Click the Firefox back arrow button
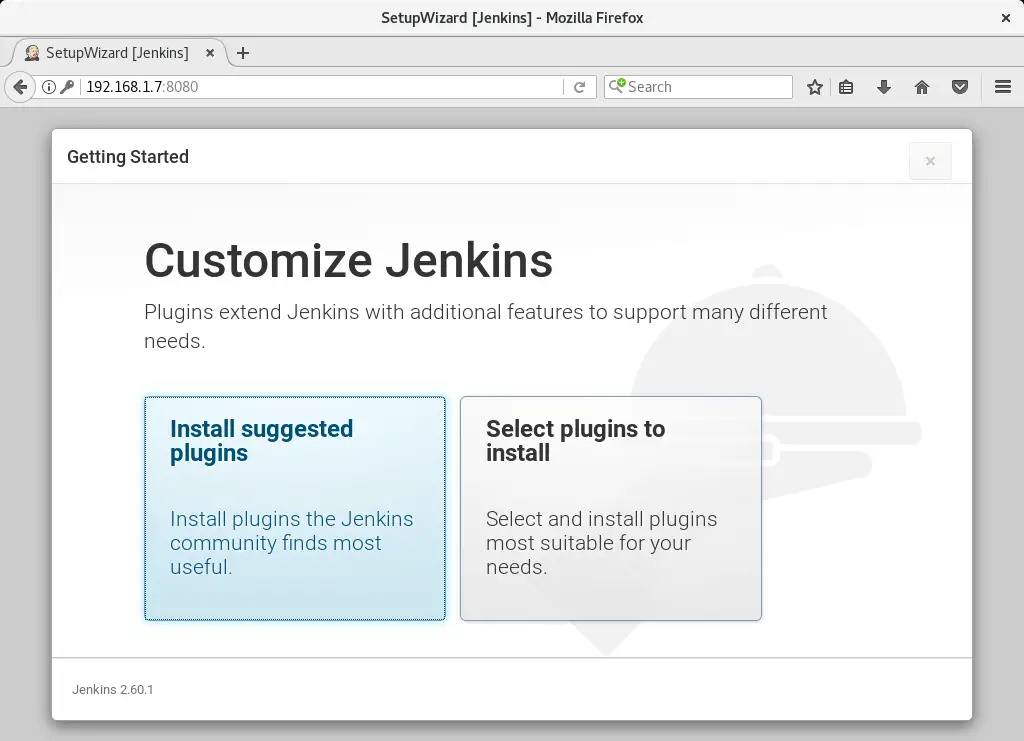 pos(20,87)
